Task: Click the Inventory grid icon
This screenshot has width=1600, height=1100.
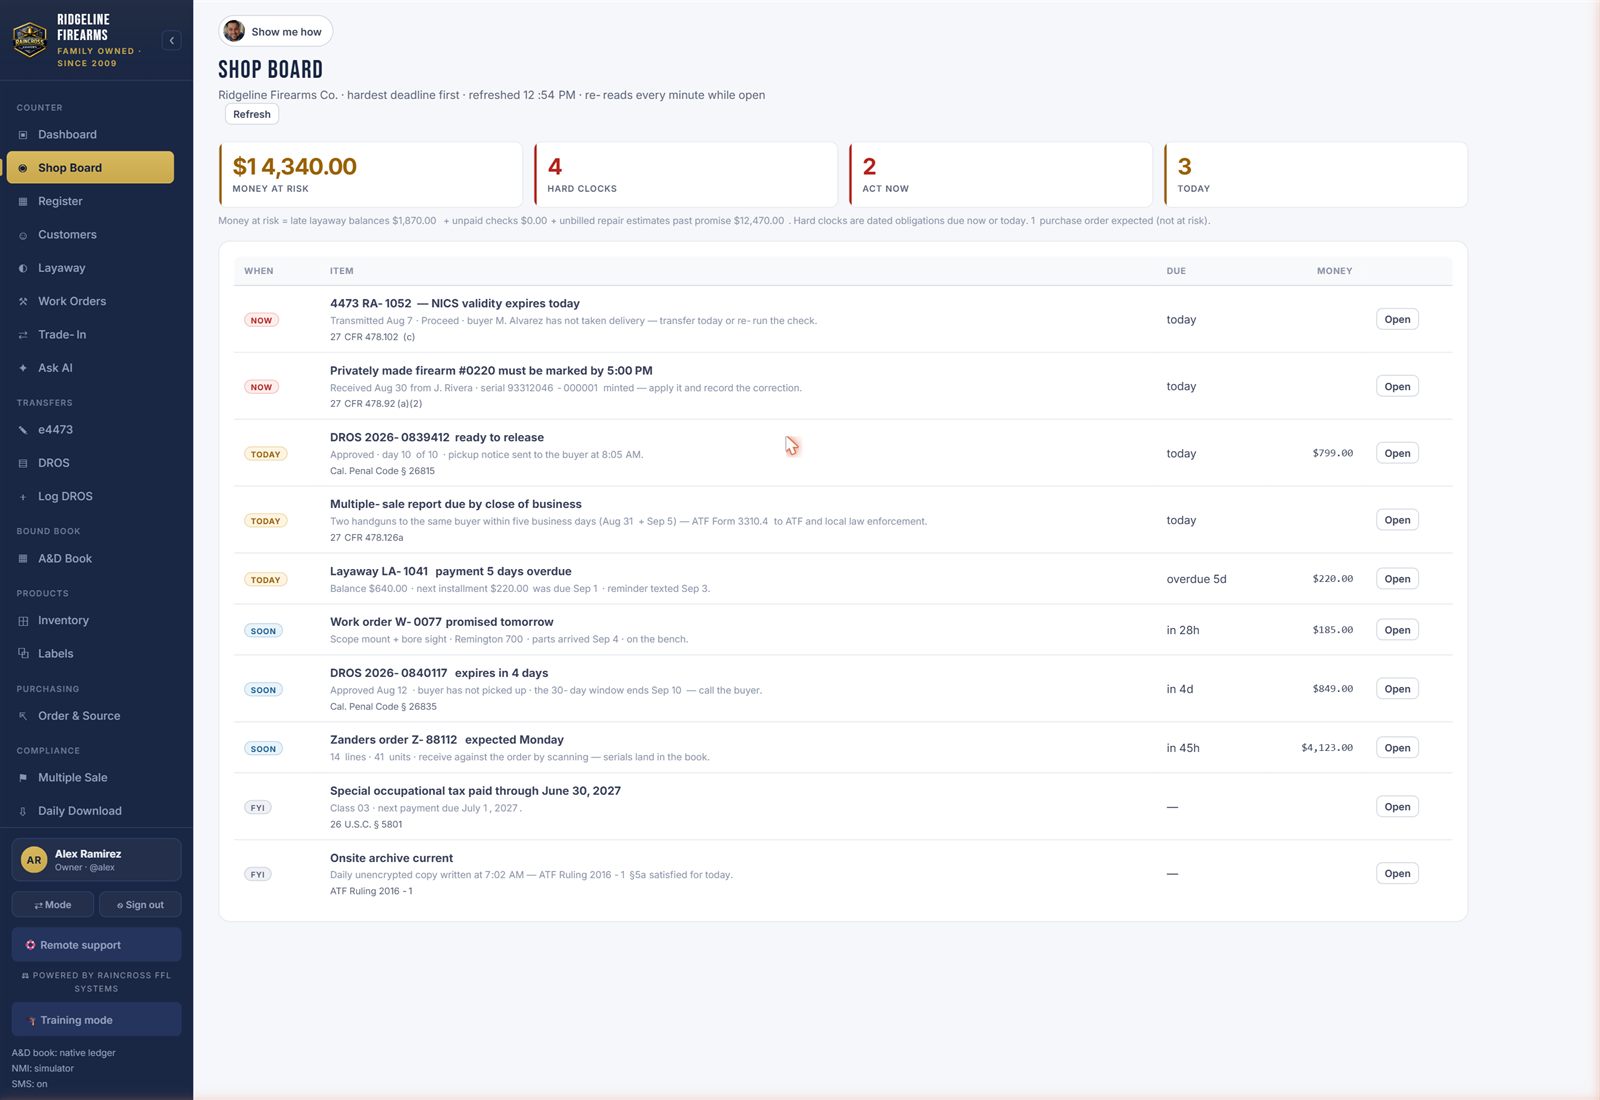Action: tap(23, 621)
